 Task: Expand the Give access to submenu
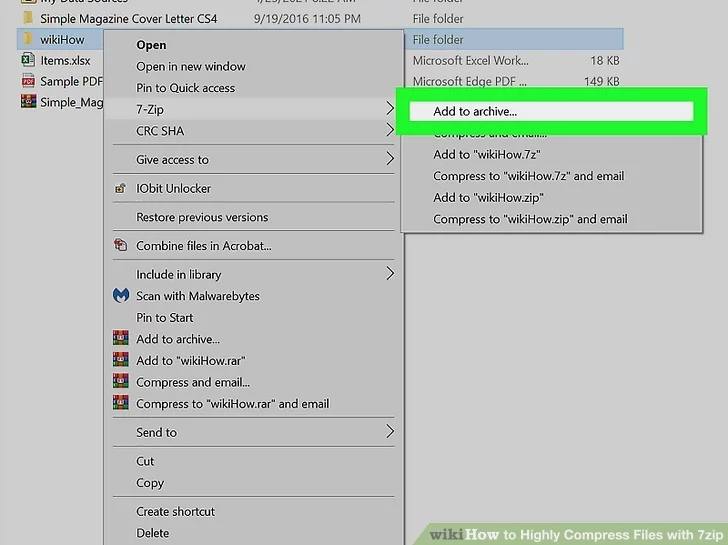tap(390, 159)
